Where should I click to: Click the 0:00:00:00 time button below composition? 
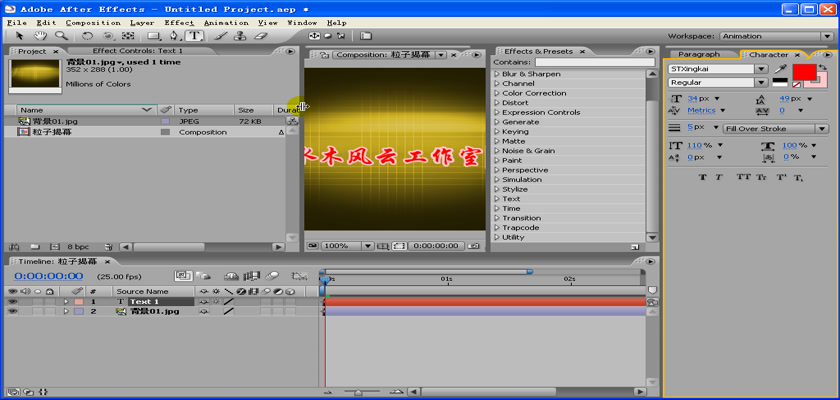click(436, 246)
